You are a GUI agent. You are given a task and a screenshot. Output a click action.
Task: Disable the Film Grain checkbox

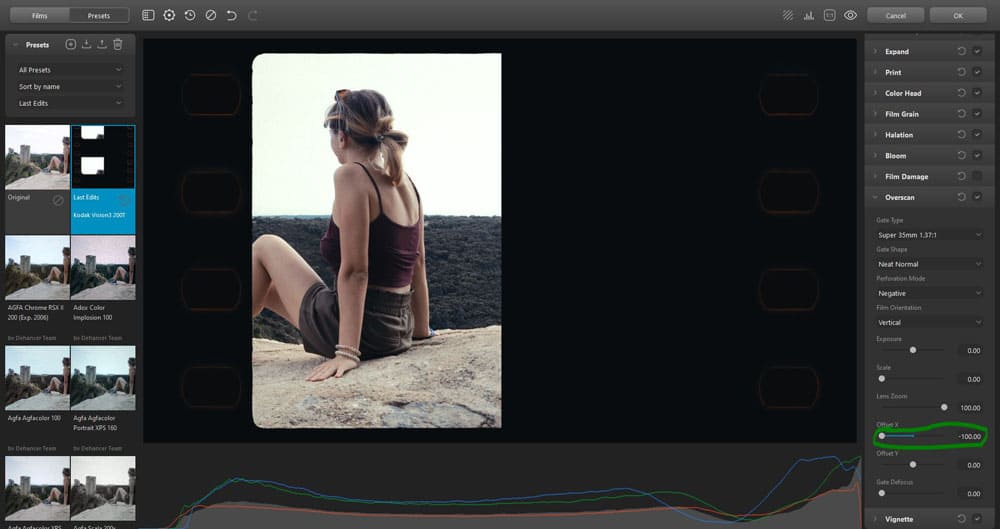(x=977, y=114)
